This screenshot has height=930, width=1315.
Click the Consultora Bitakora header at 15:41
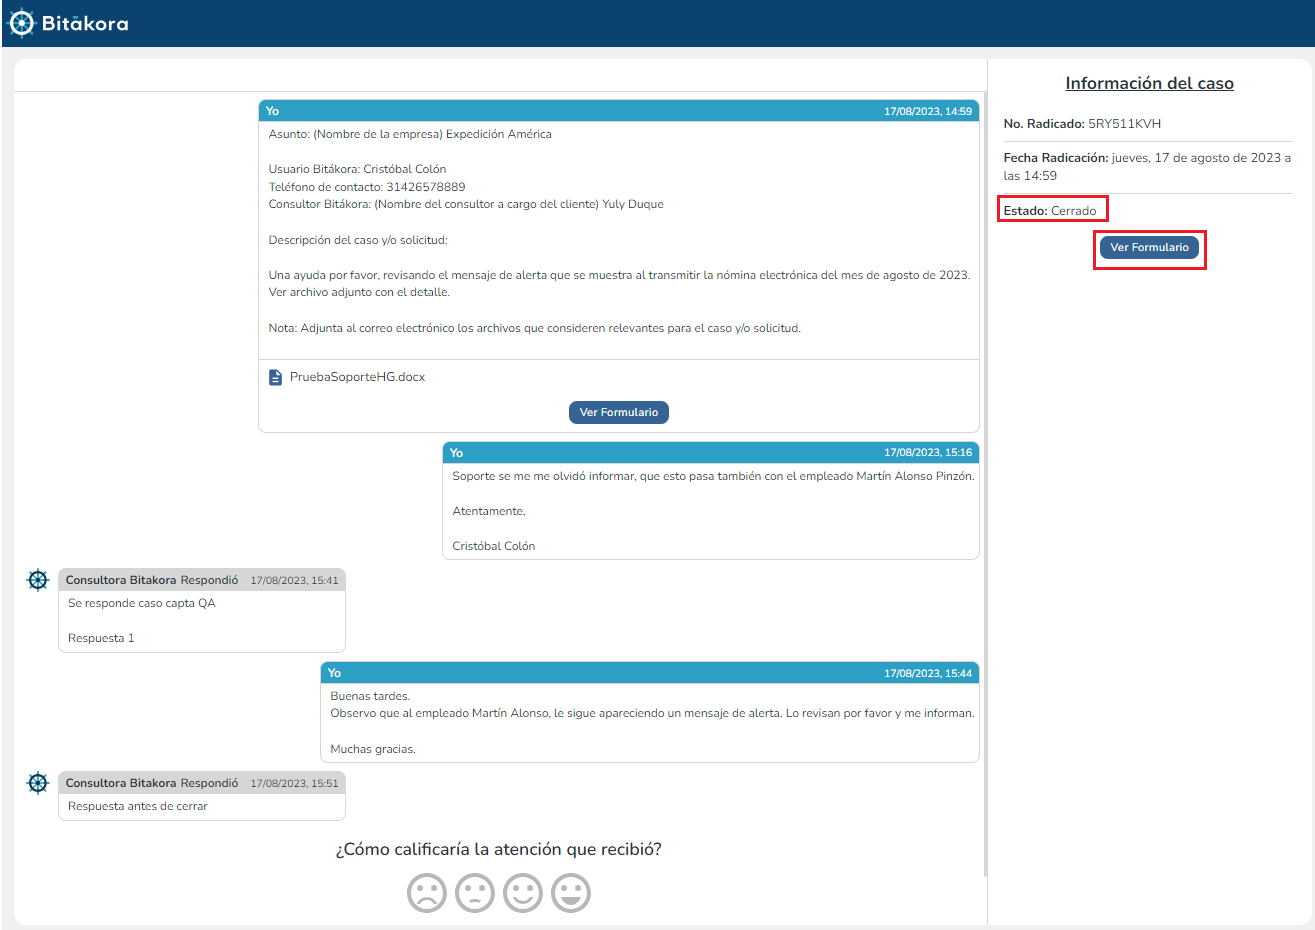[202, 580]
